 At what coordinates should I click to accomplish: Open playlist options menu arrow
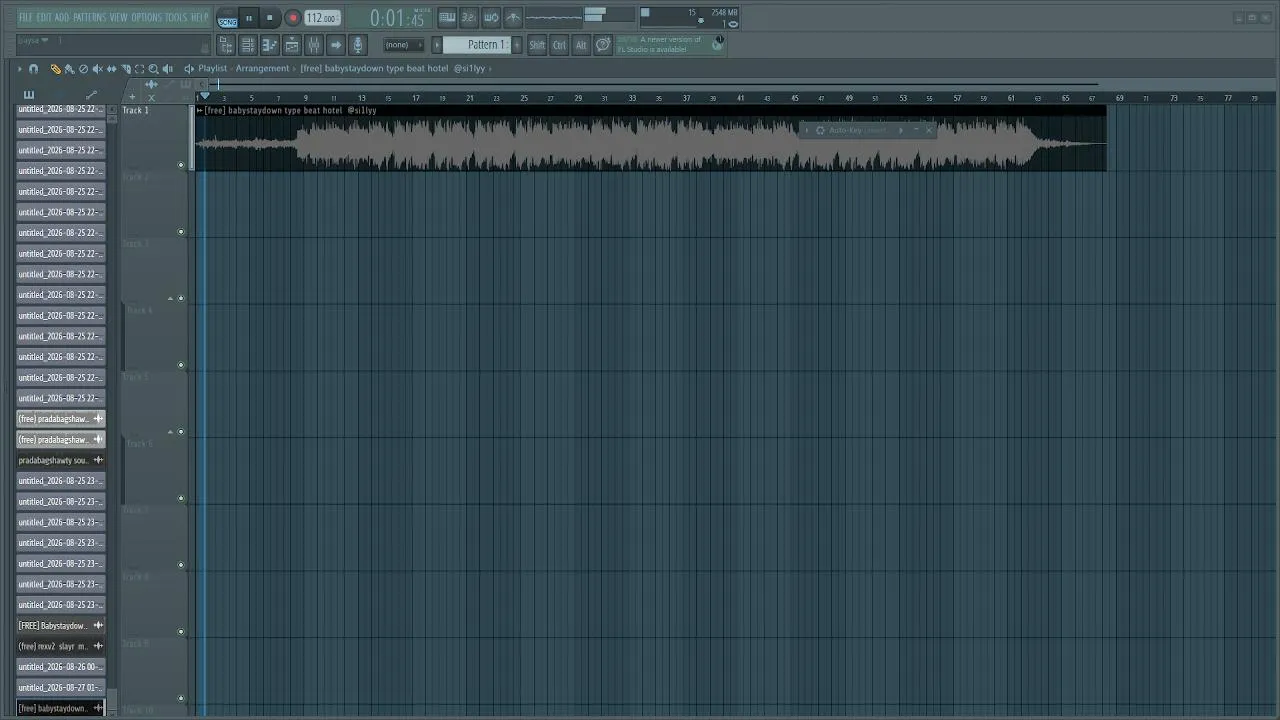(19, 69)
